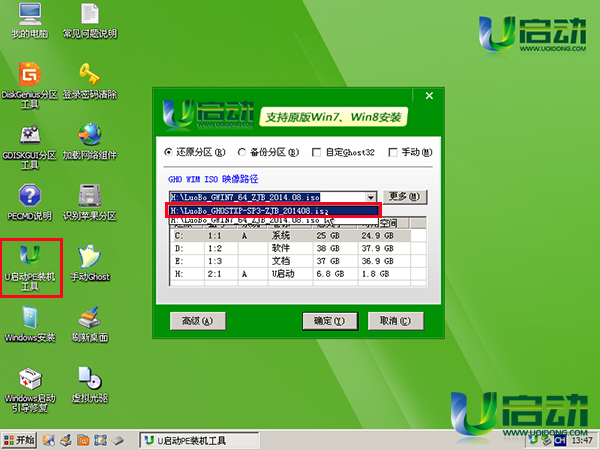
Task: Select 备份分区 radio button
Action: pyautogui.click(x=243, y=153)
